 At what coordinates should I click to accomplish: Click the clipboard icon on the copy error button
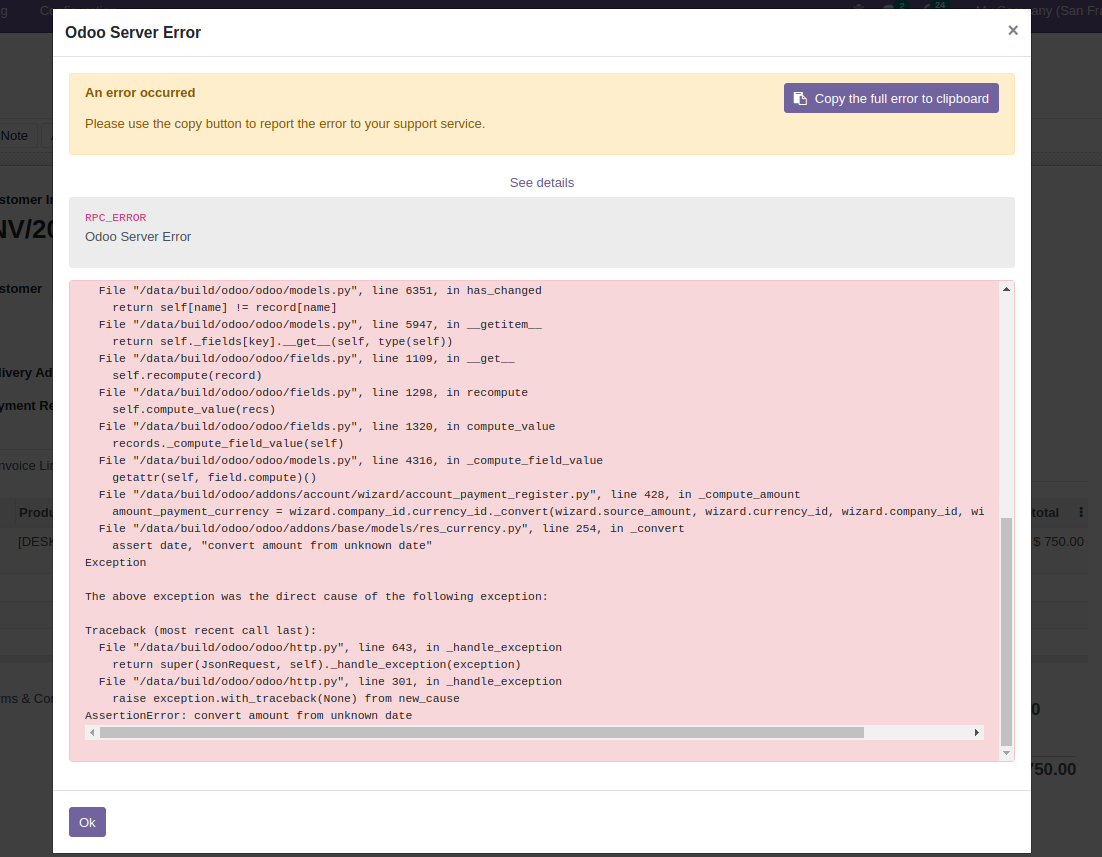click(x=800, y=98)
